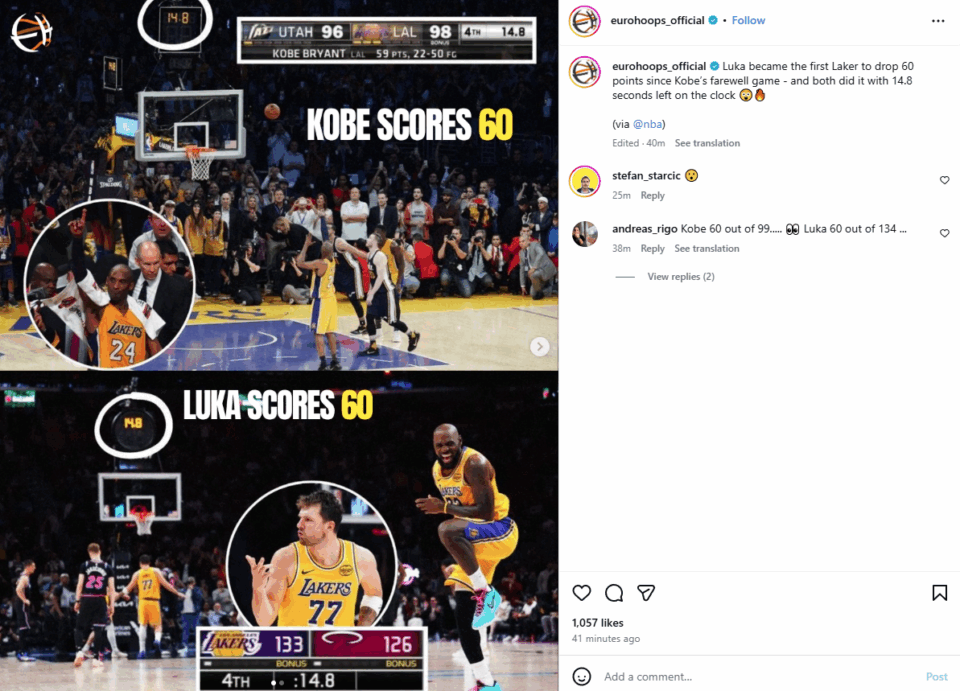960x691 pixels.
Task: Reply to stefan_starcic's comment
Action: 652,195
